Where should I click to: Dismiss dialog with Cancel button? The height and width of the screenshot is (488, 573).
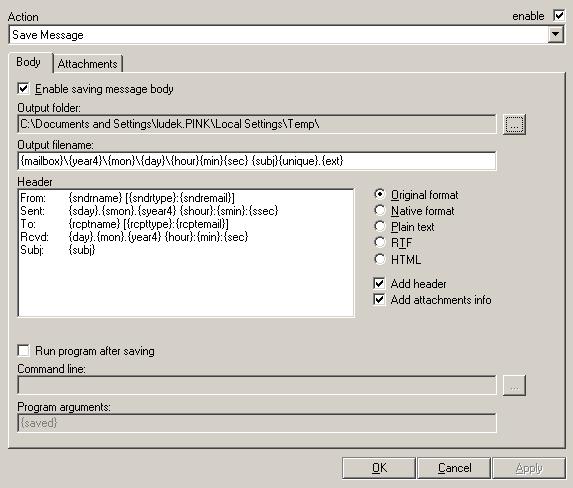(454, 468)
